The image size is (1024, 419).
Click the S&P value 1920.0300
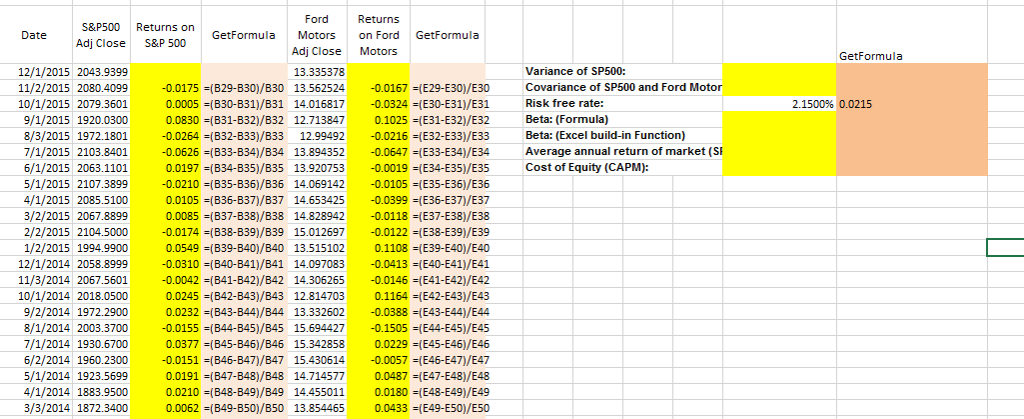click(103, 119)
